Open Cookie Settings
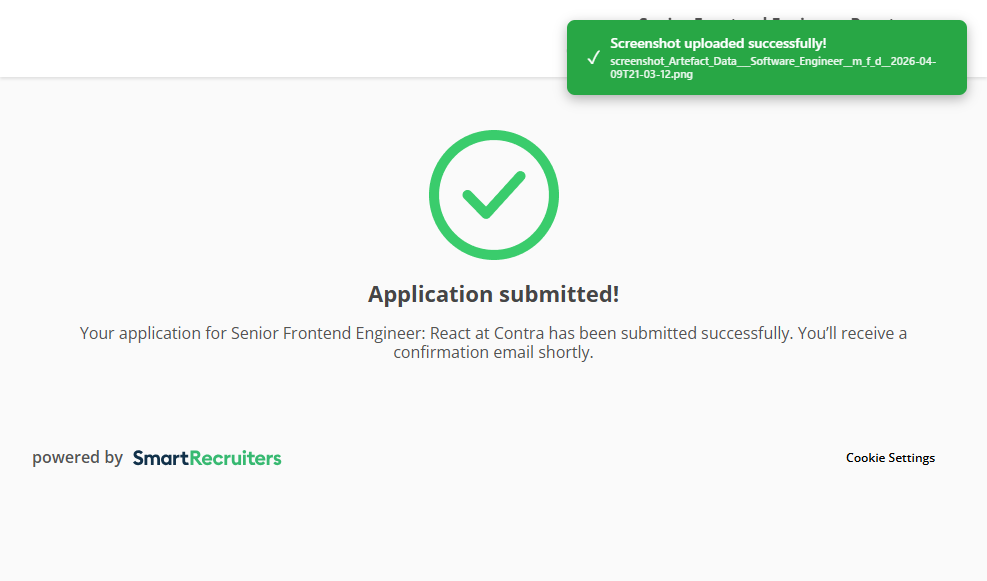Viewport: 987px width, 581px height. [890, 458]
